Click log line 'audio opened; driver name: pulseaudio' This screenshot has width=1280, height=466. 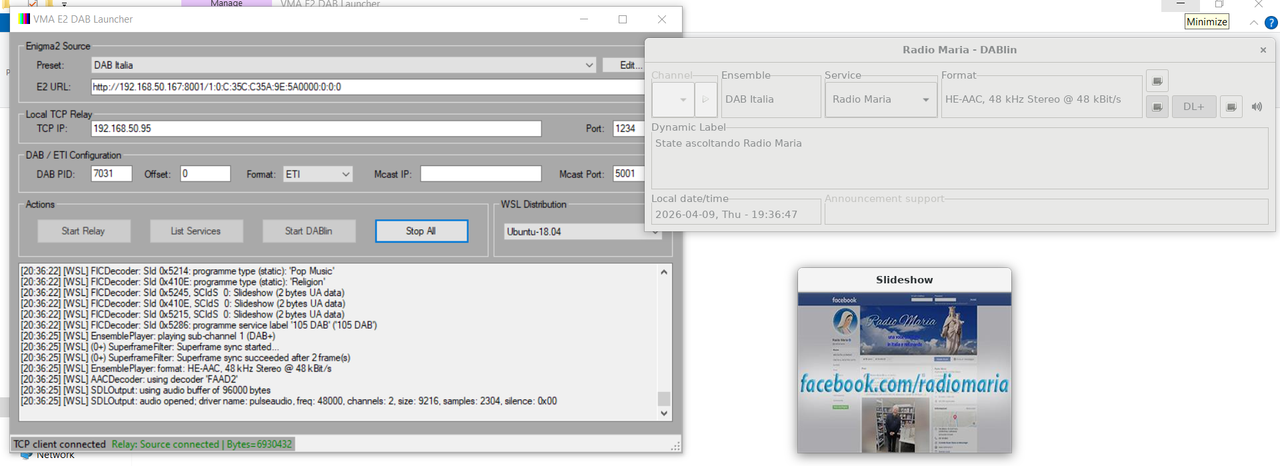(288, 401)
